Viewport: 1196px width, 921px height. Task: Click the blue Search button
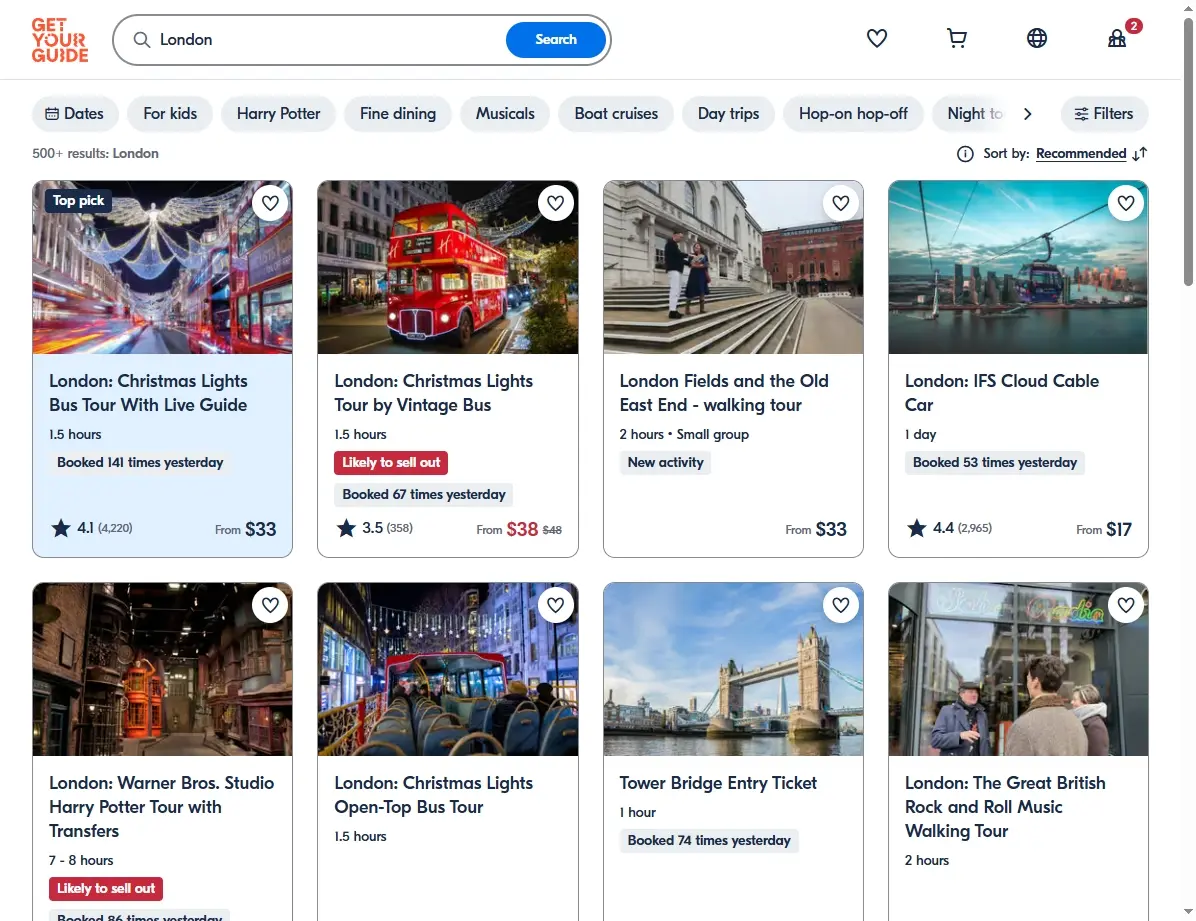(555, 40)
